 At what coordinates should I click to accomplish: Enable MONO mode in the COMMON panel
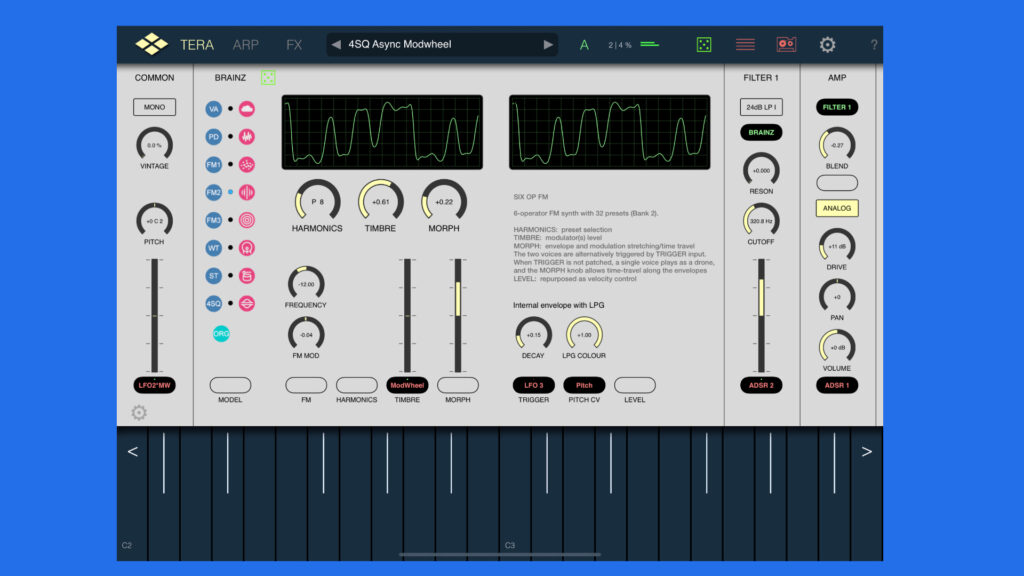coord(154,107)
